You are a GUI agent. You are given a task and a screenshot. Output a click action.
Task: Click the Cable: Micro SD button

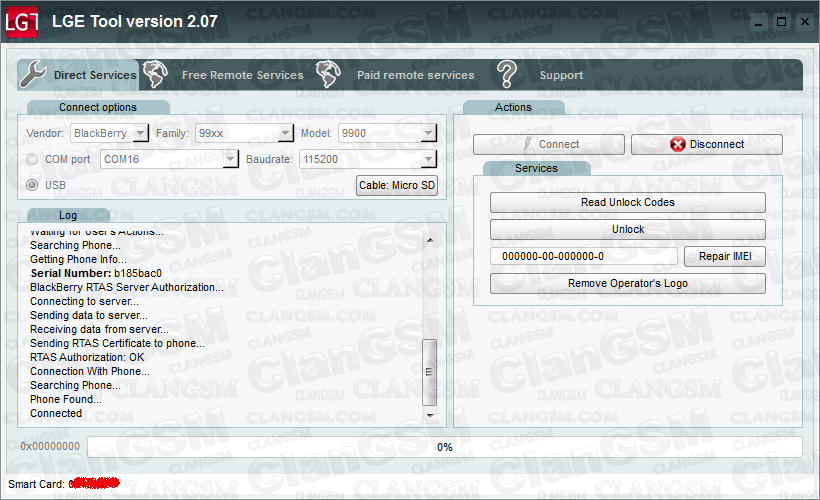pos(397,185)
